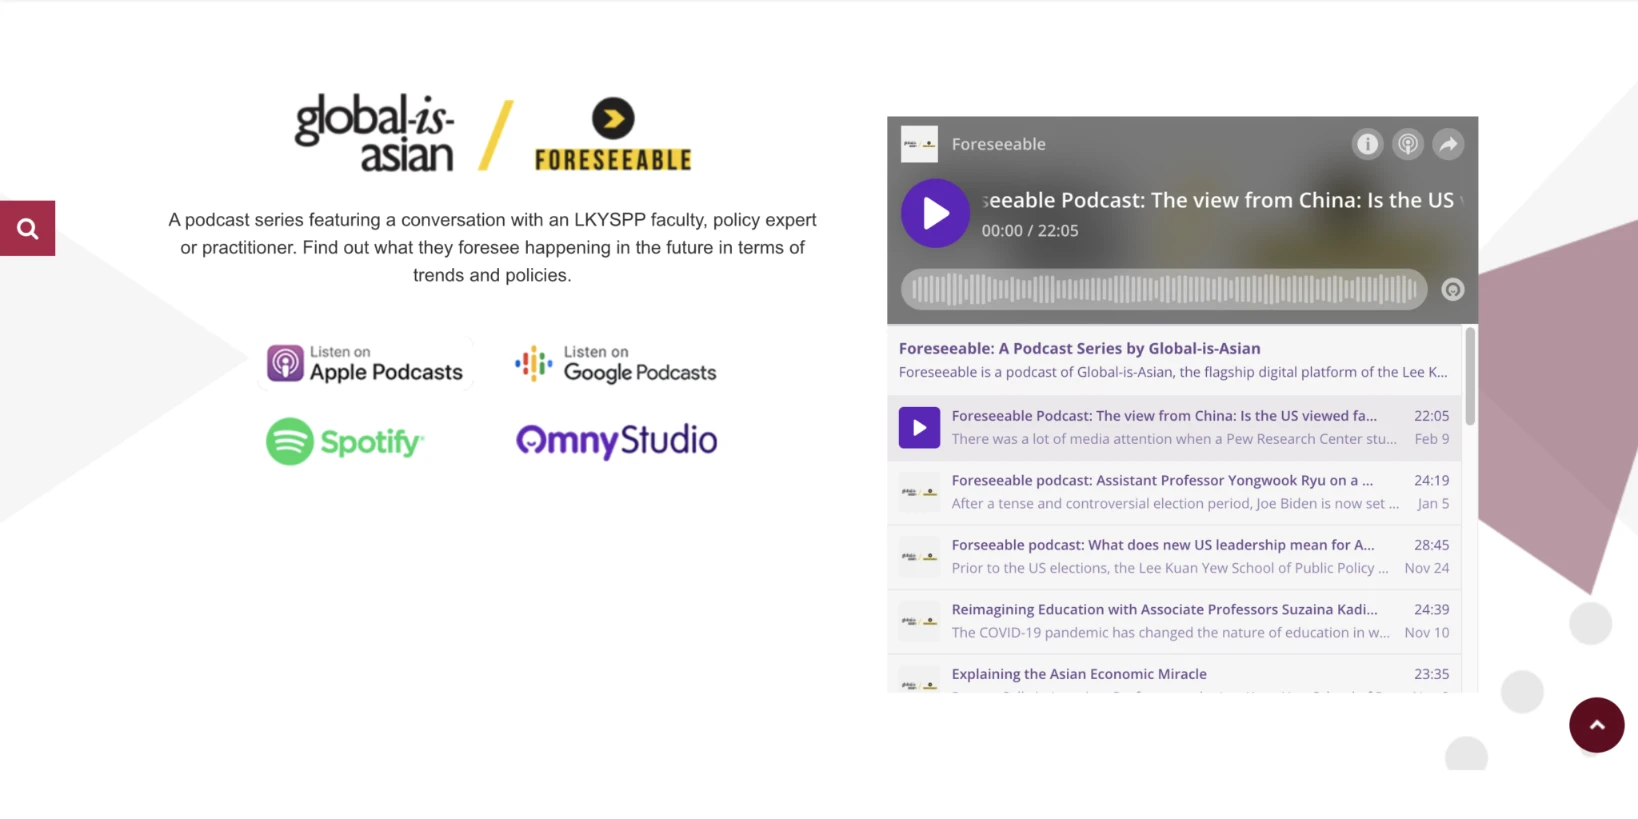This screenshot has width=1638, height=819.
Task: Click the player's podcast artwork thumbnail
Action: pyautogui.click(x=919, y=144)
